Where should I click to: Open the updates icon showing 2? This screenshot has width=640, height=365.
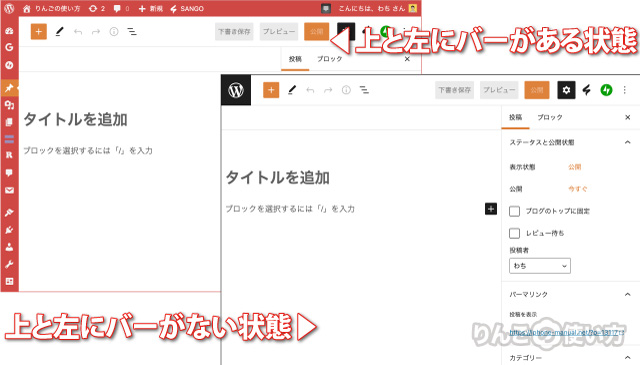pyautogui.click(x=97, y=9)
